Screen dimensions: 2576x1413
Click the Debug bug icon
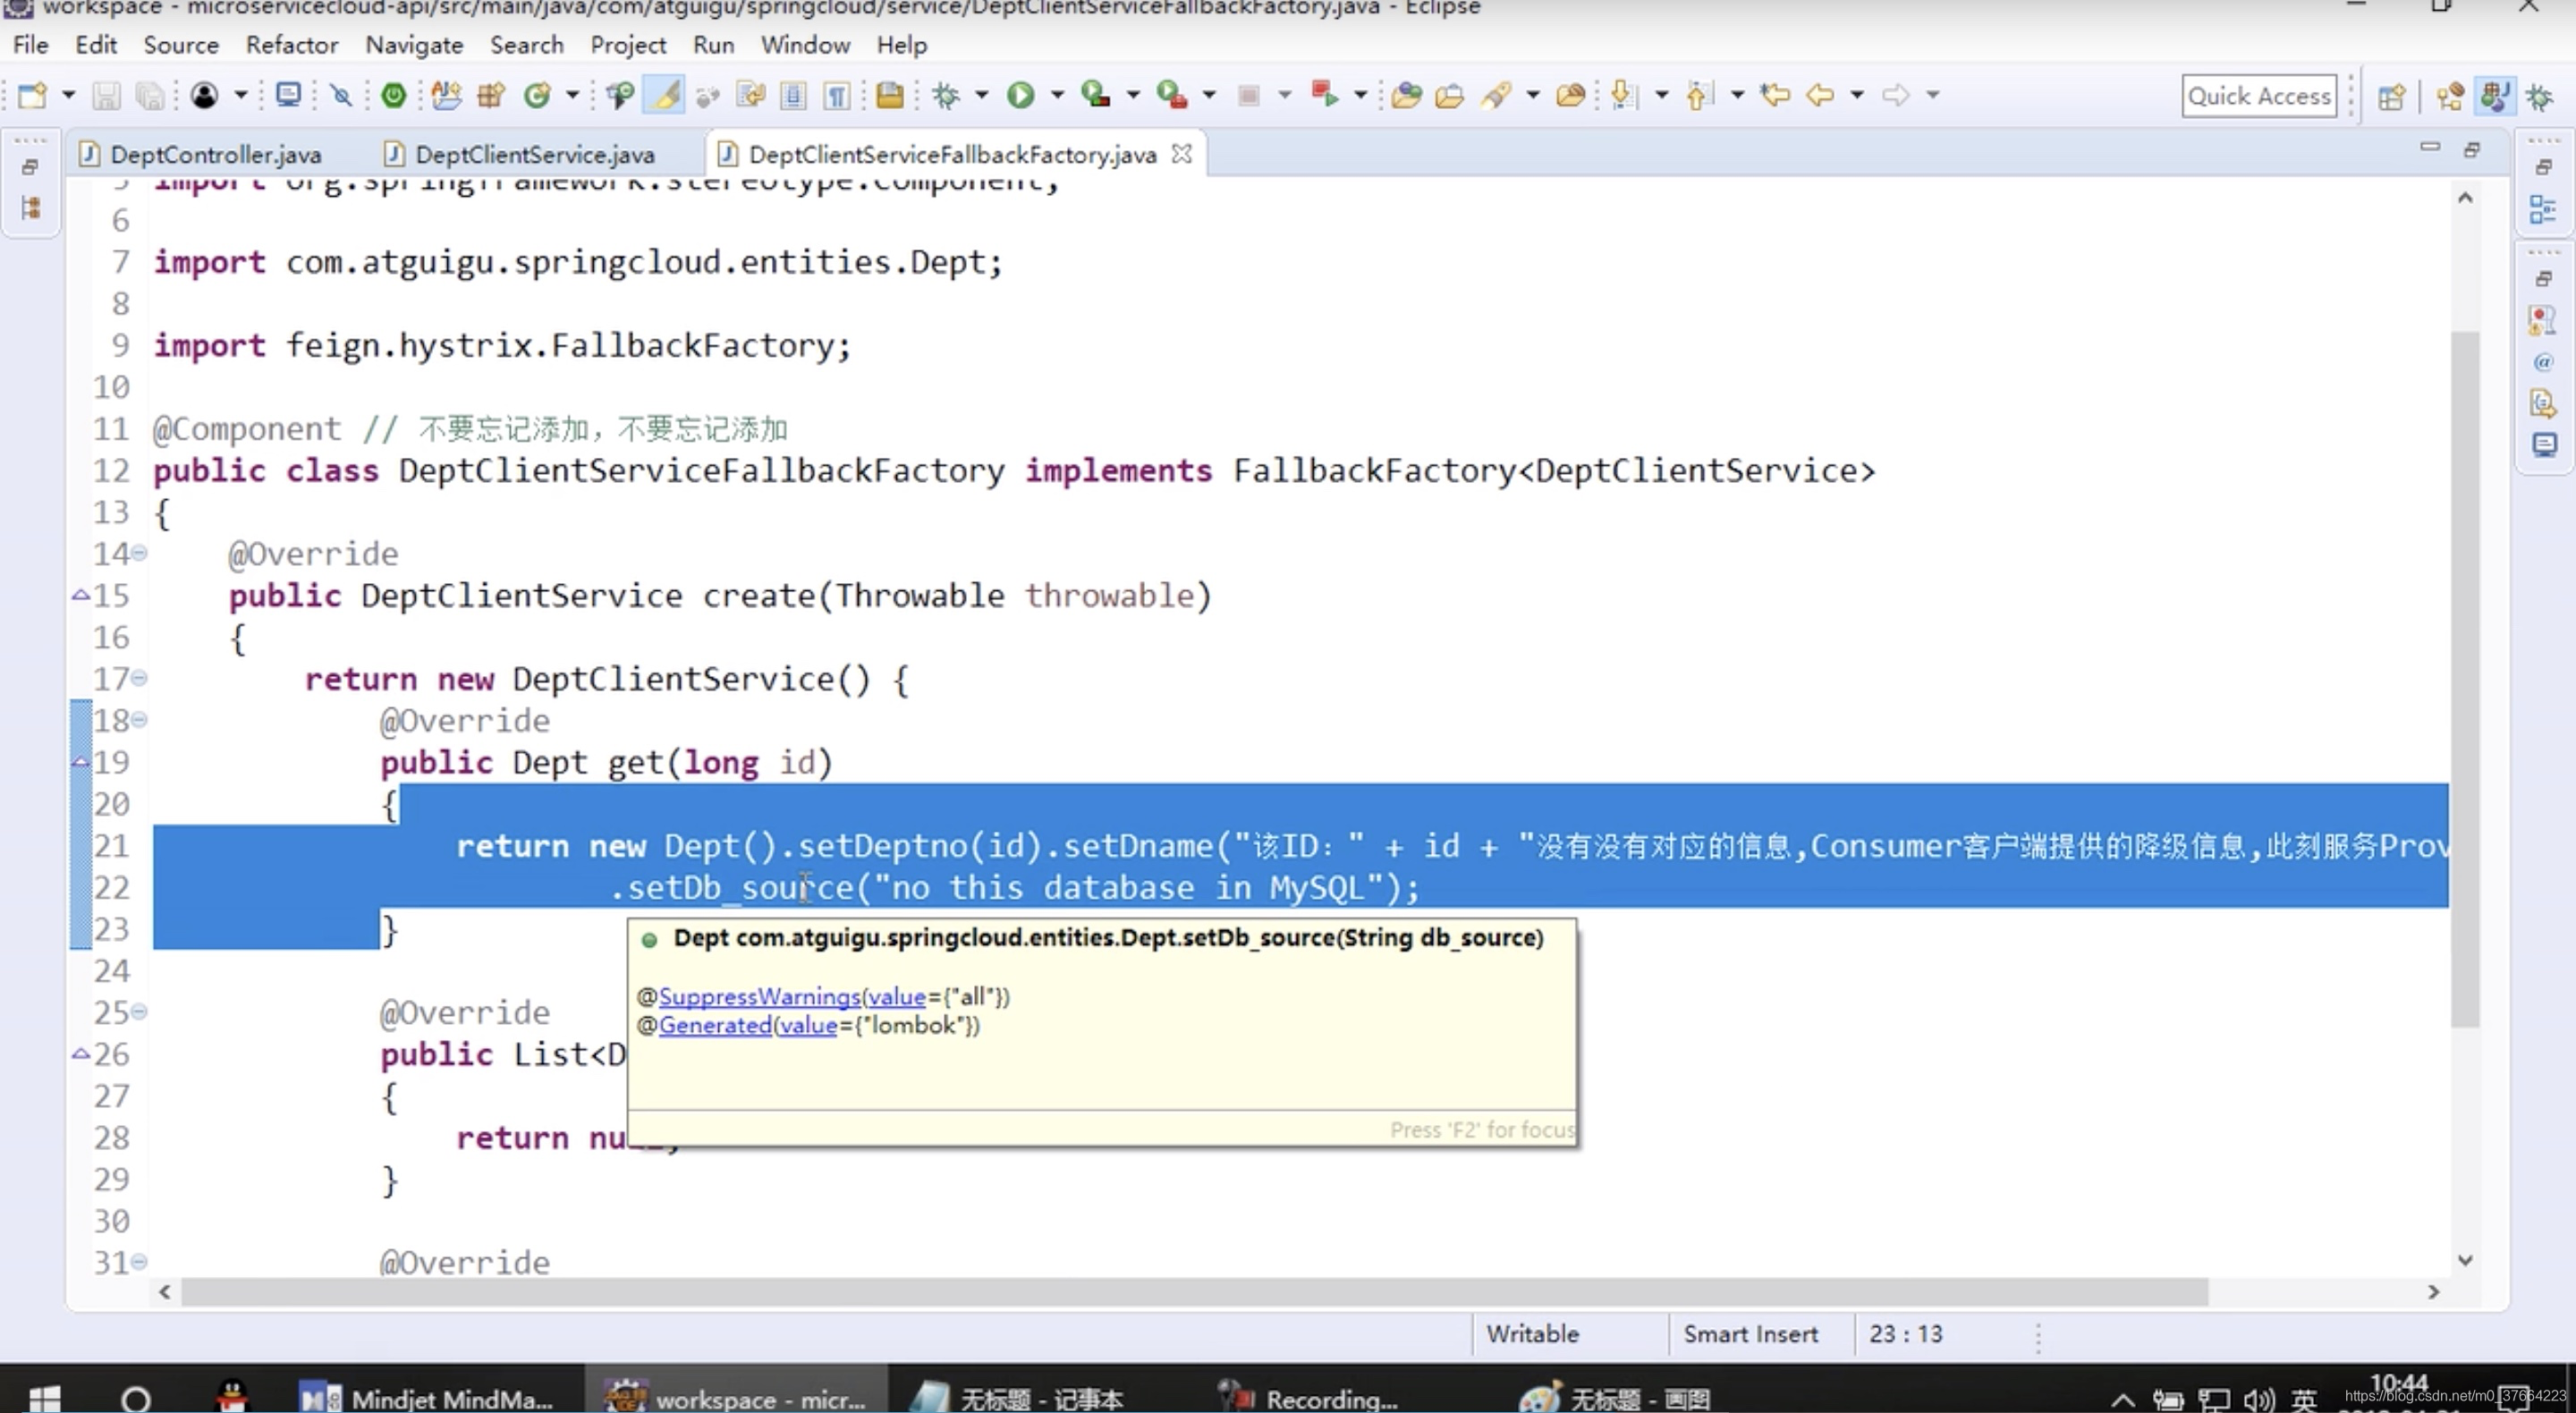[945, 96]
